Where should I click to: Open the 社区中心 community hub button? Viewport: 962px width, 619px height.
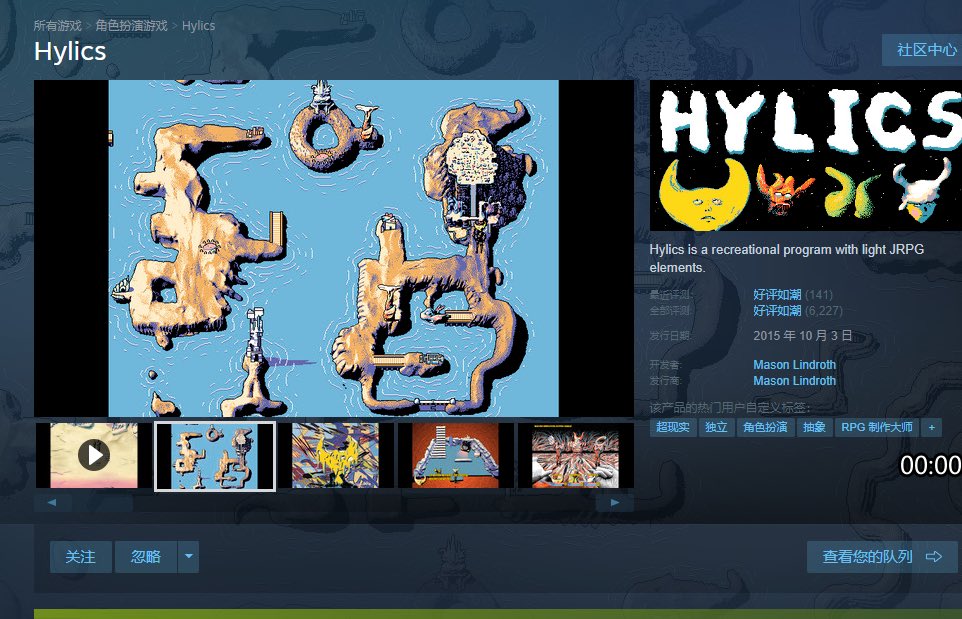pos(922,50)
